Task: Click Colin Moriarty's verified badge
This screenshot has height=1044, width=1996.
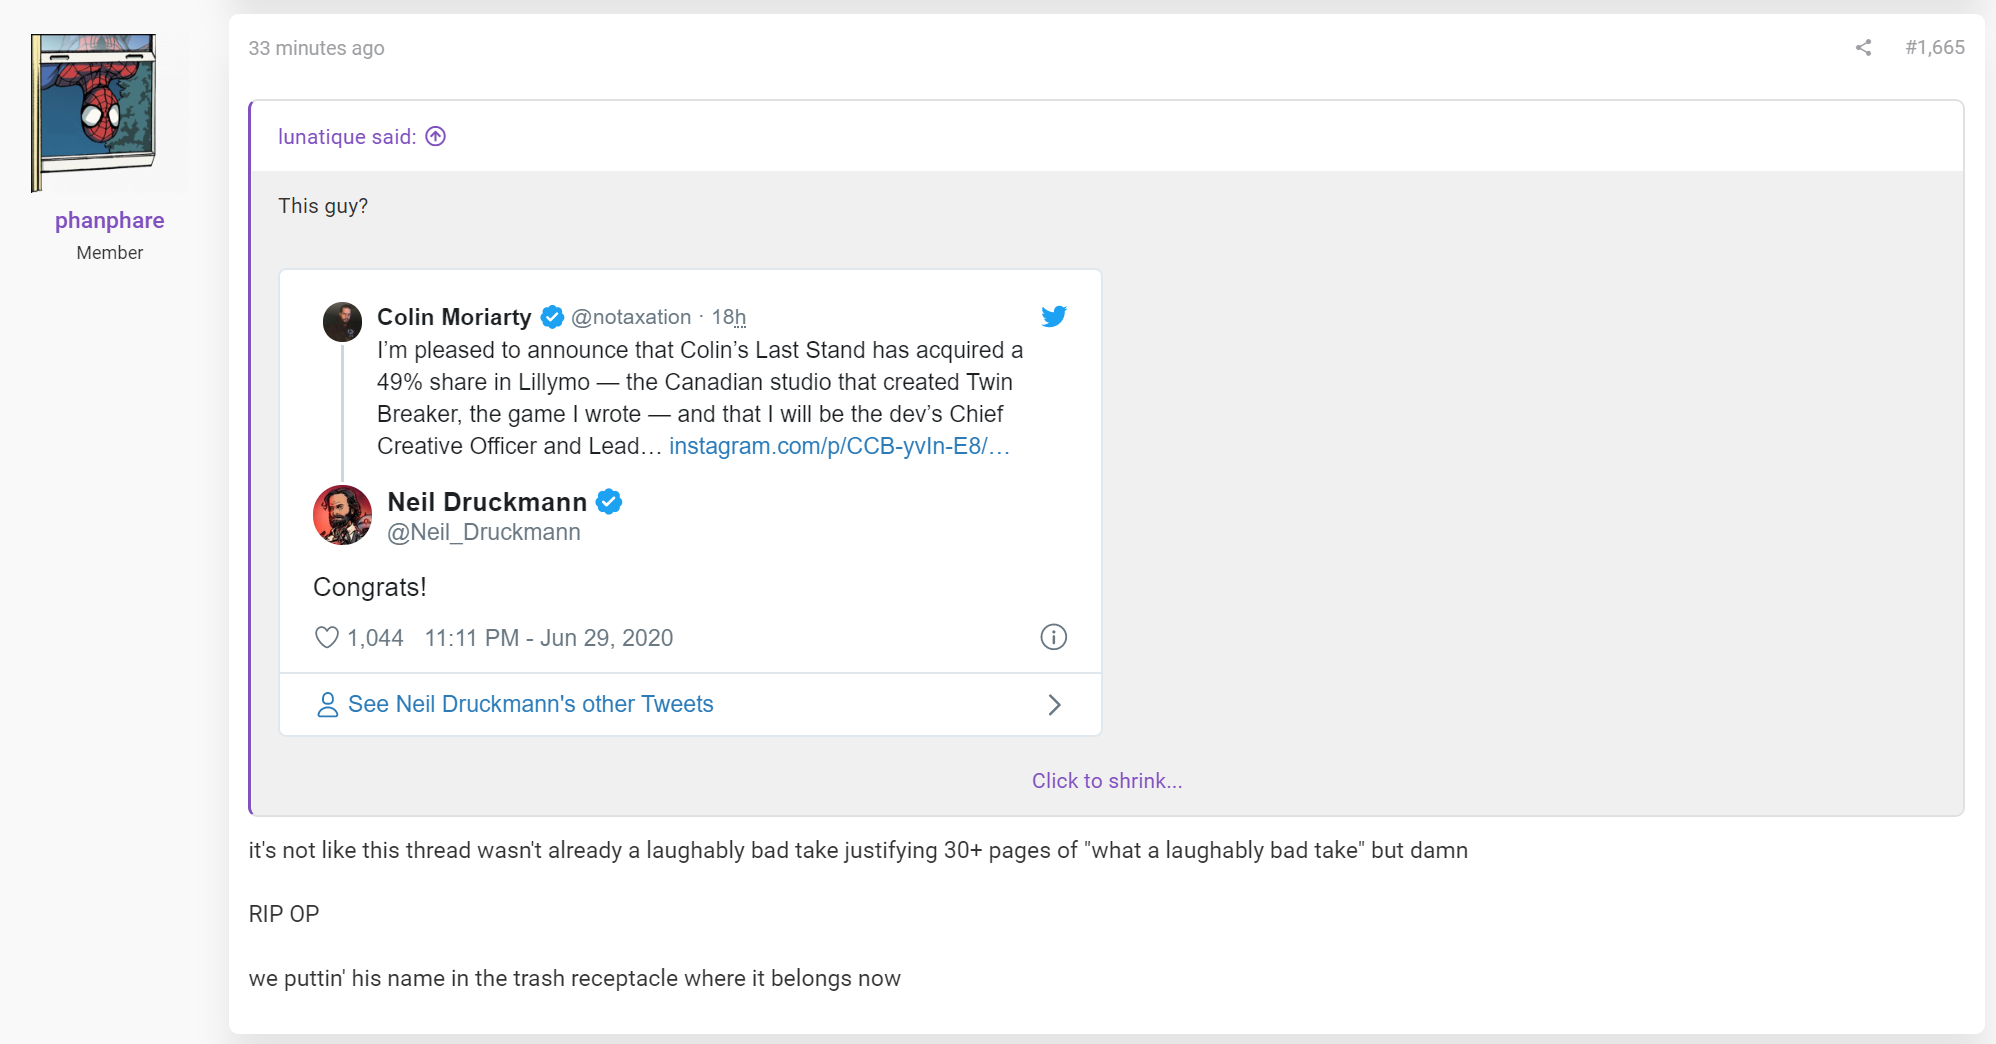Action: (552, 317)
